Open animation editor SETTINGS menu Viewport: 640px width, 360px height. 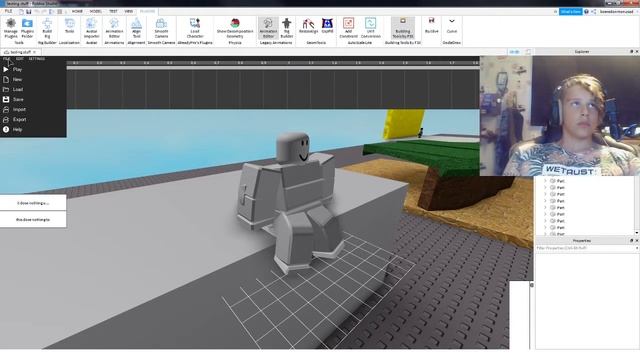point(37,59)
